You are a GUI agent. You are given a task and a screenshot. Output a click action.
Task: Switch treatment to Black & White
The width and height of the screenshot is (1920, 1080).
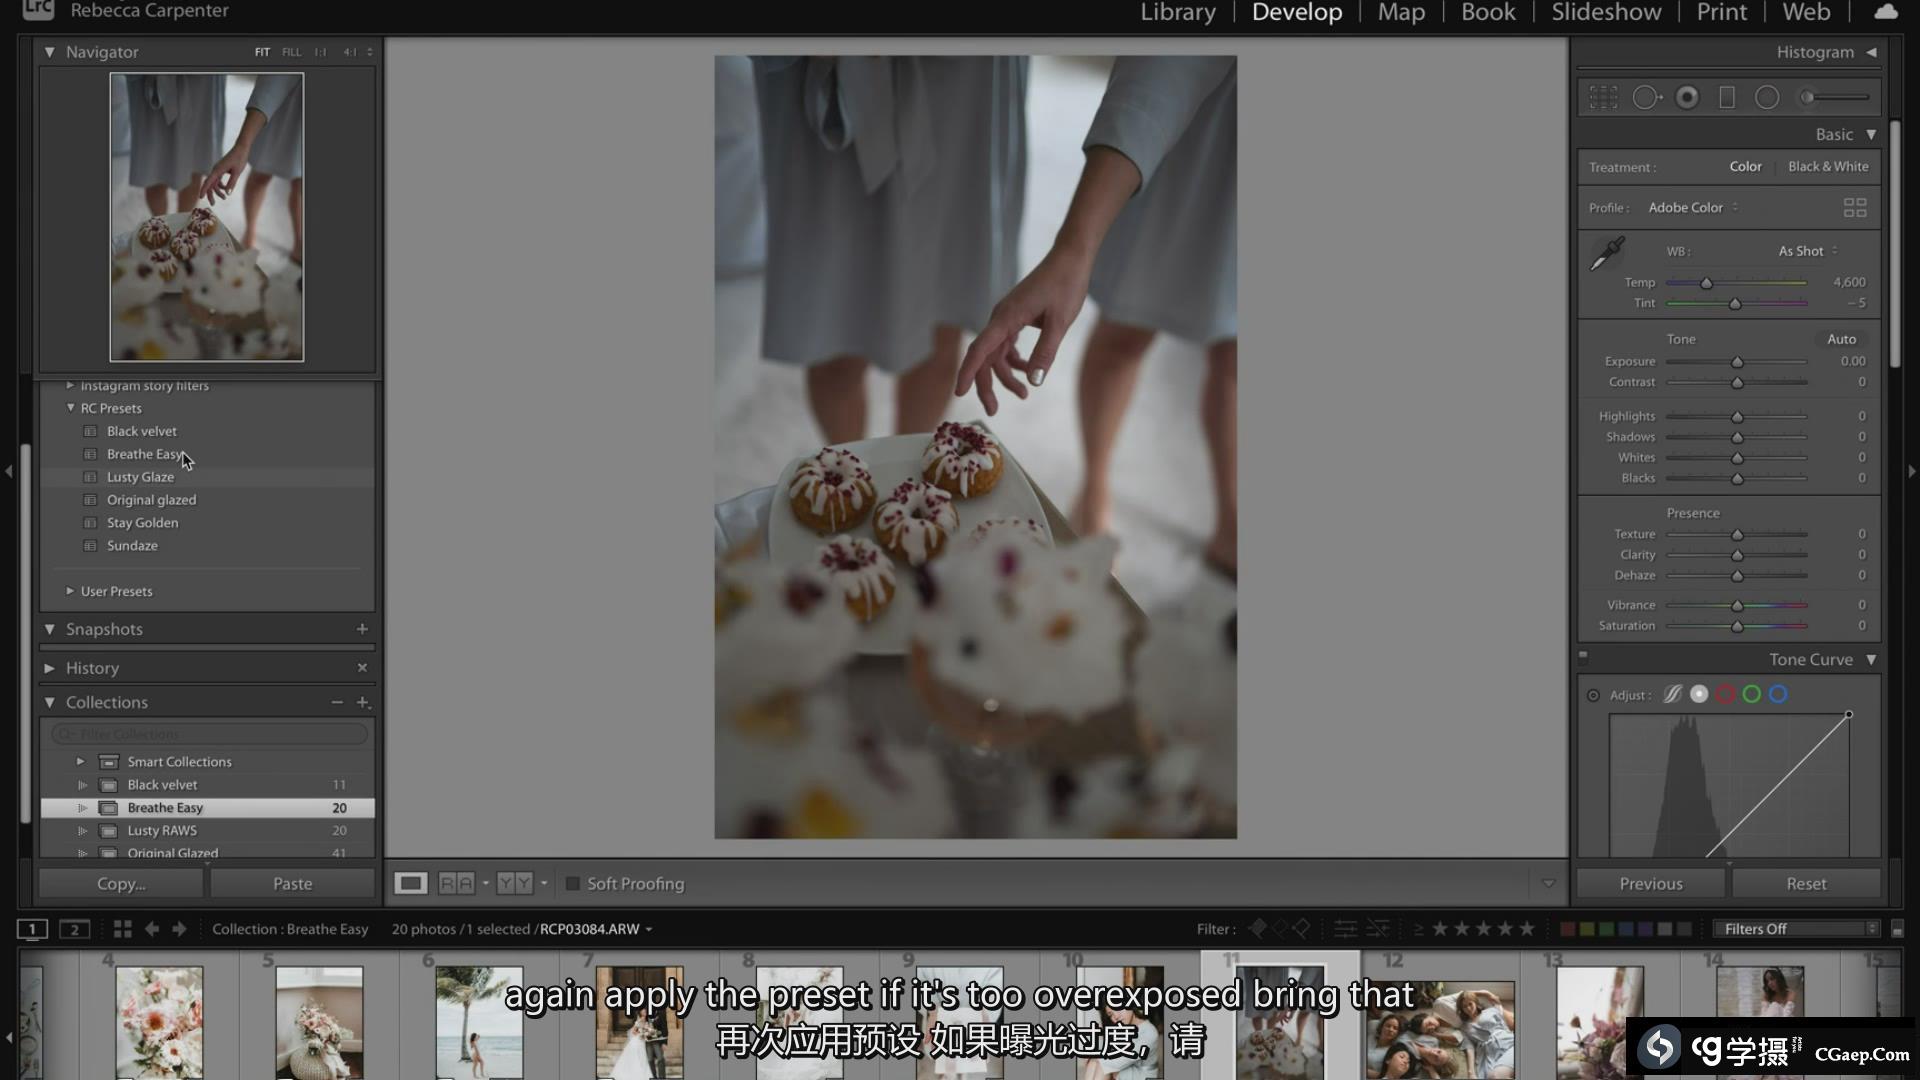pos(1827,167)
